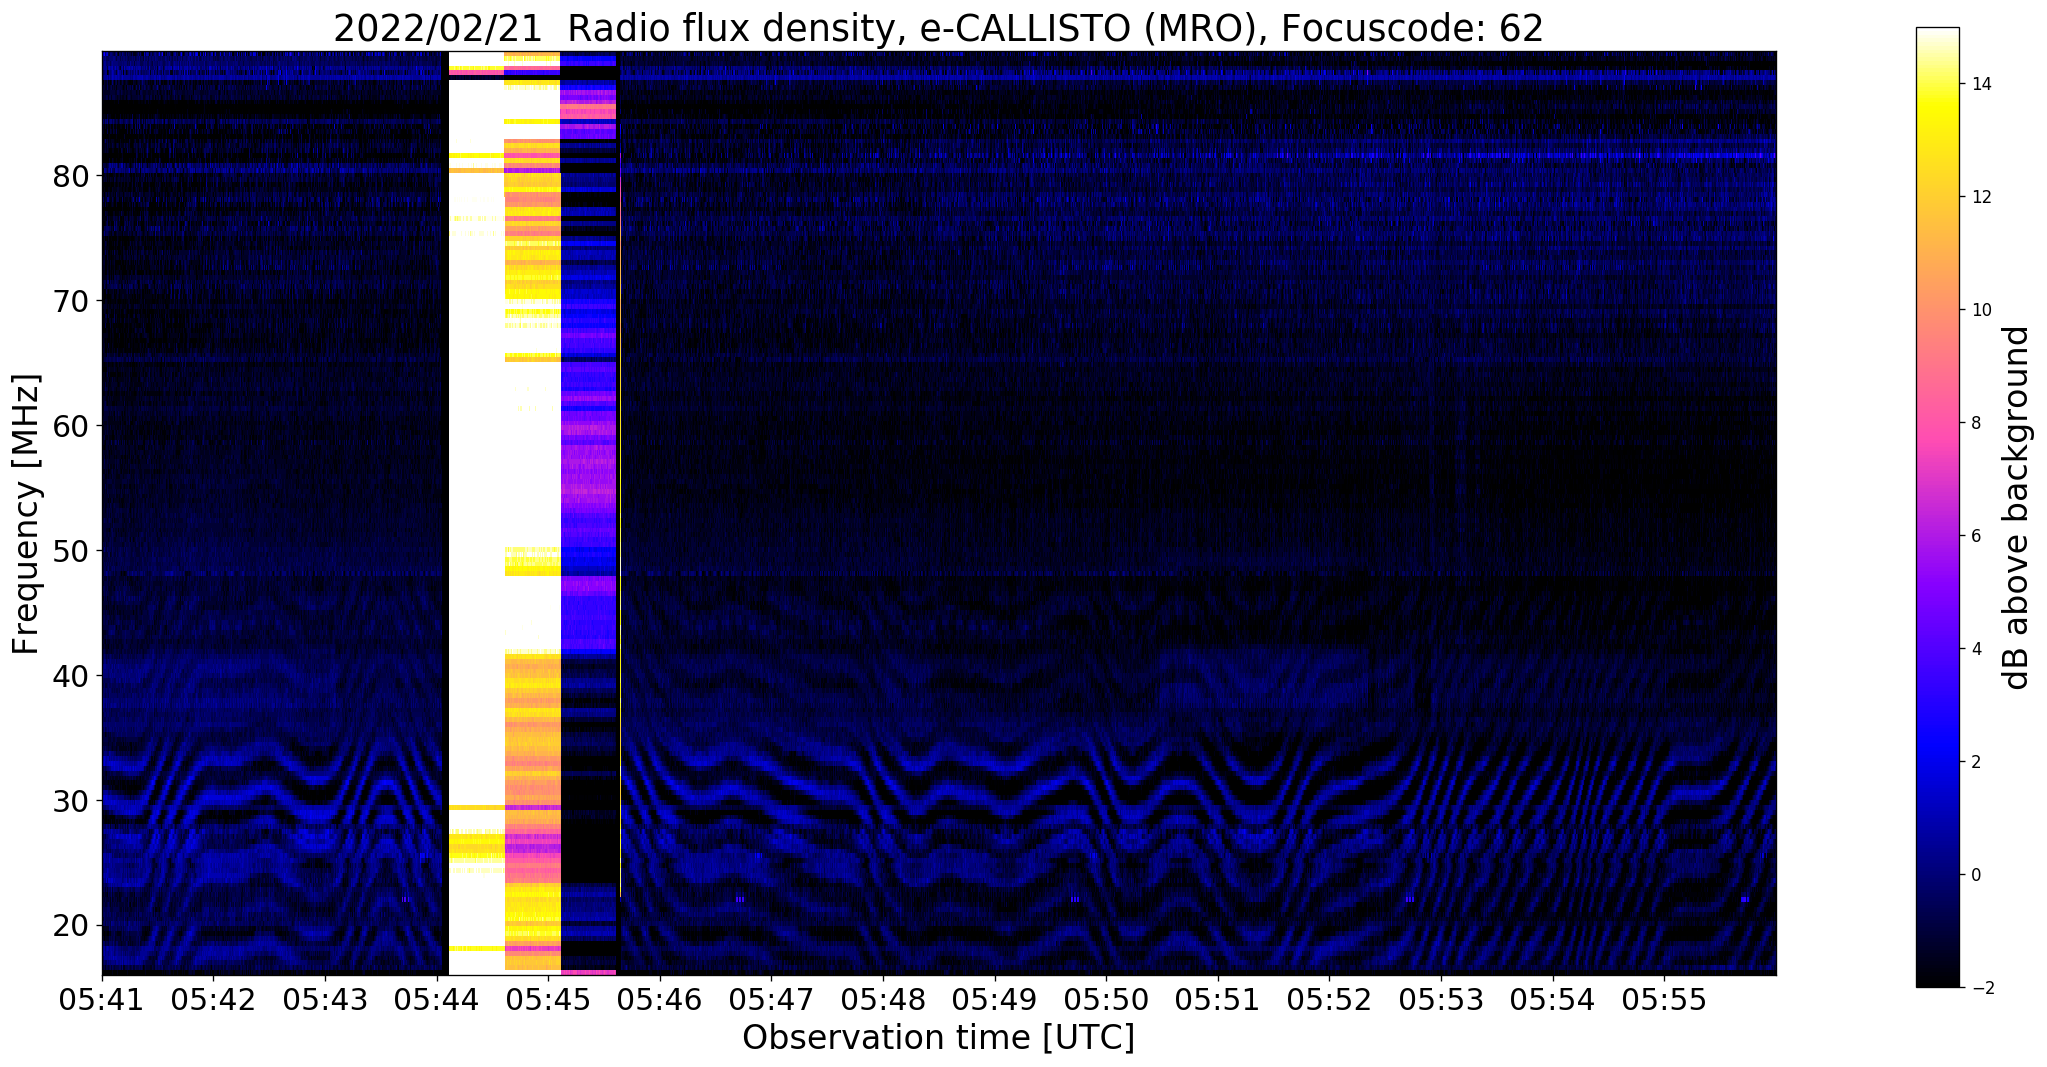Click the colorbar tick label 10

tap(1979, 310)
